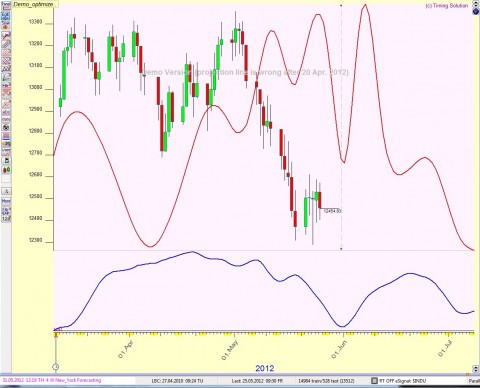The image size is (480, 388).
Task: Click the Move tool button
Action: tap(6, 201)
